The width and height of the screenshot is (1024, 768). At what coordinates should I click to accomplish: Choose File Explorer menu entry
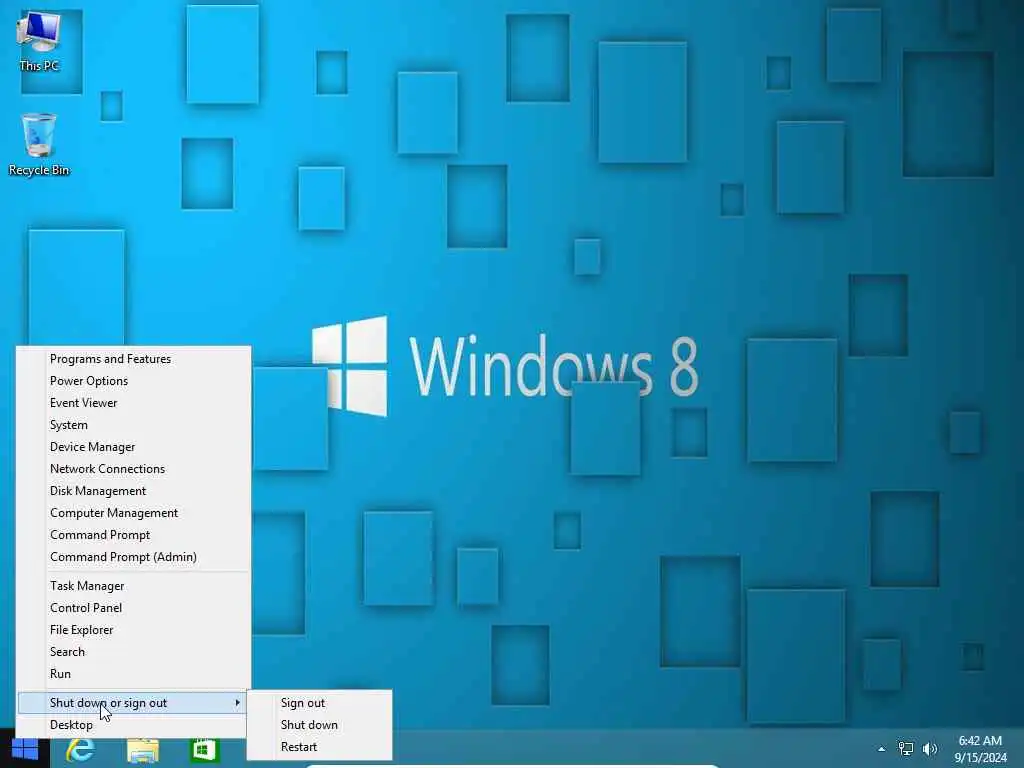[133, 630]
